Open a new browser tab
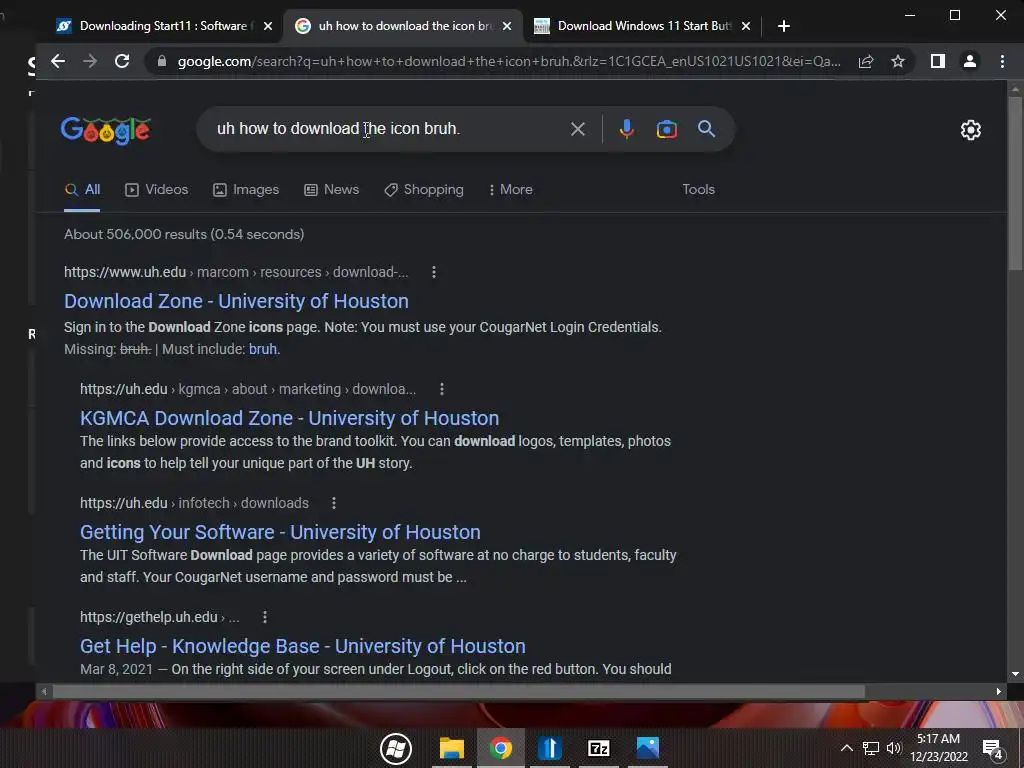The image size is (1024, 768). click(x=784, y=26)
